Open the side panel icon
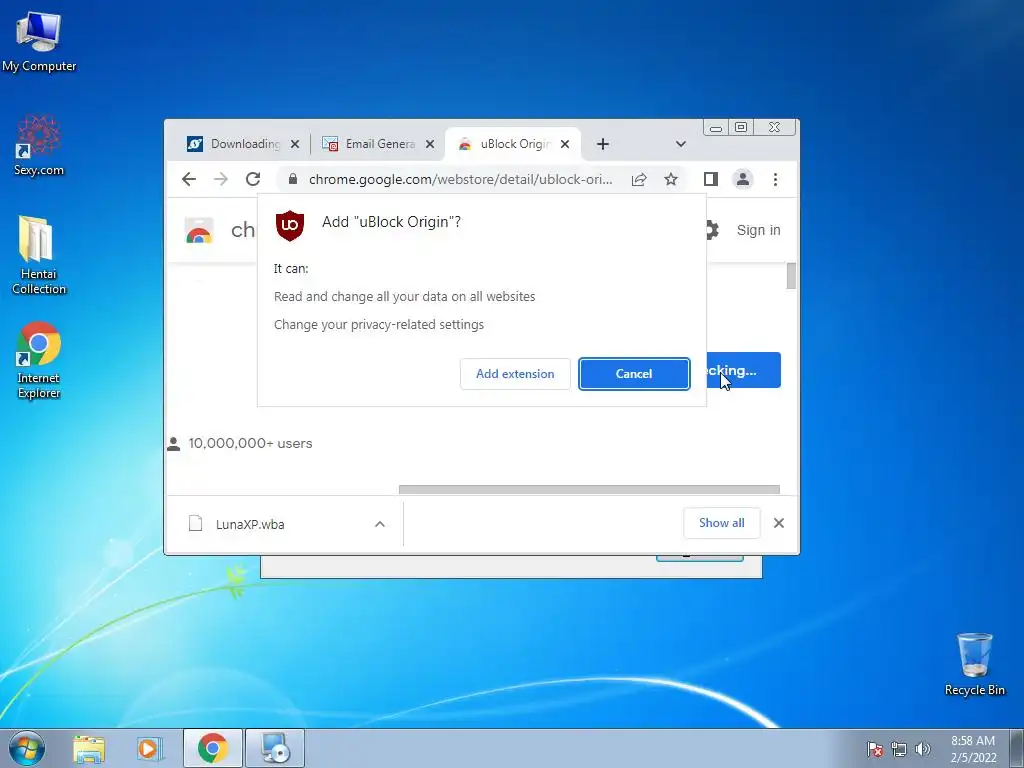This screenshot has width=1024, height=768. (x=711, y=179)
